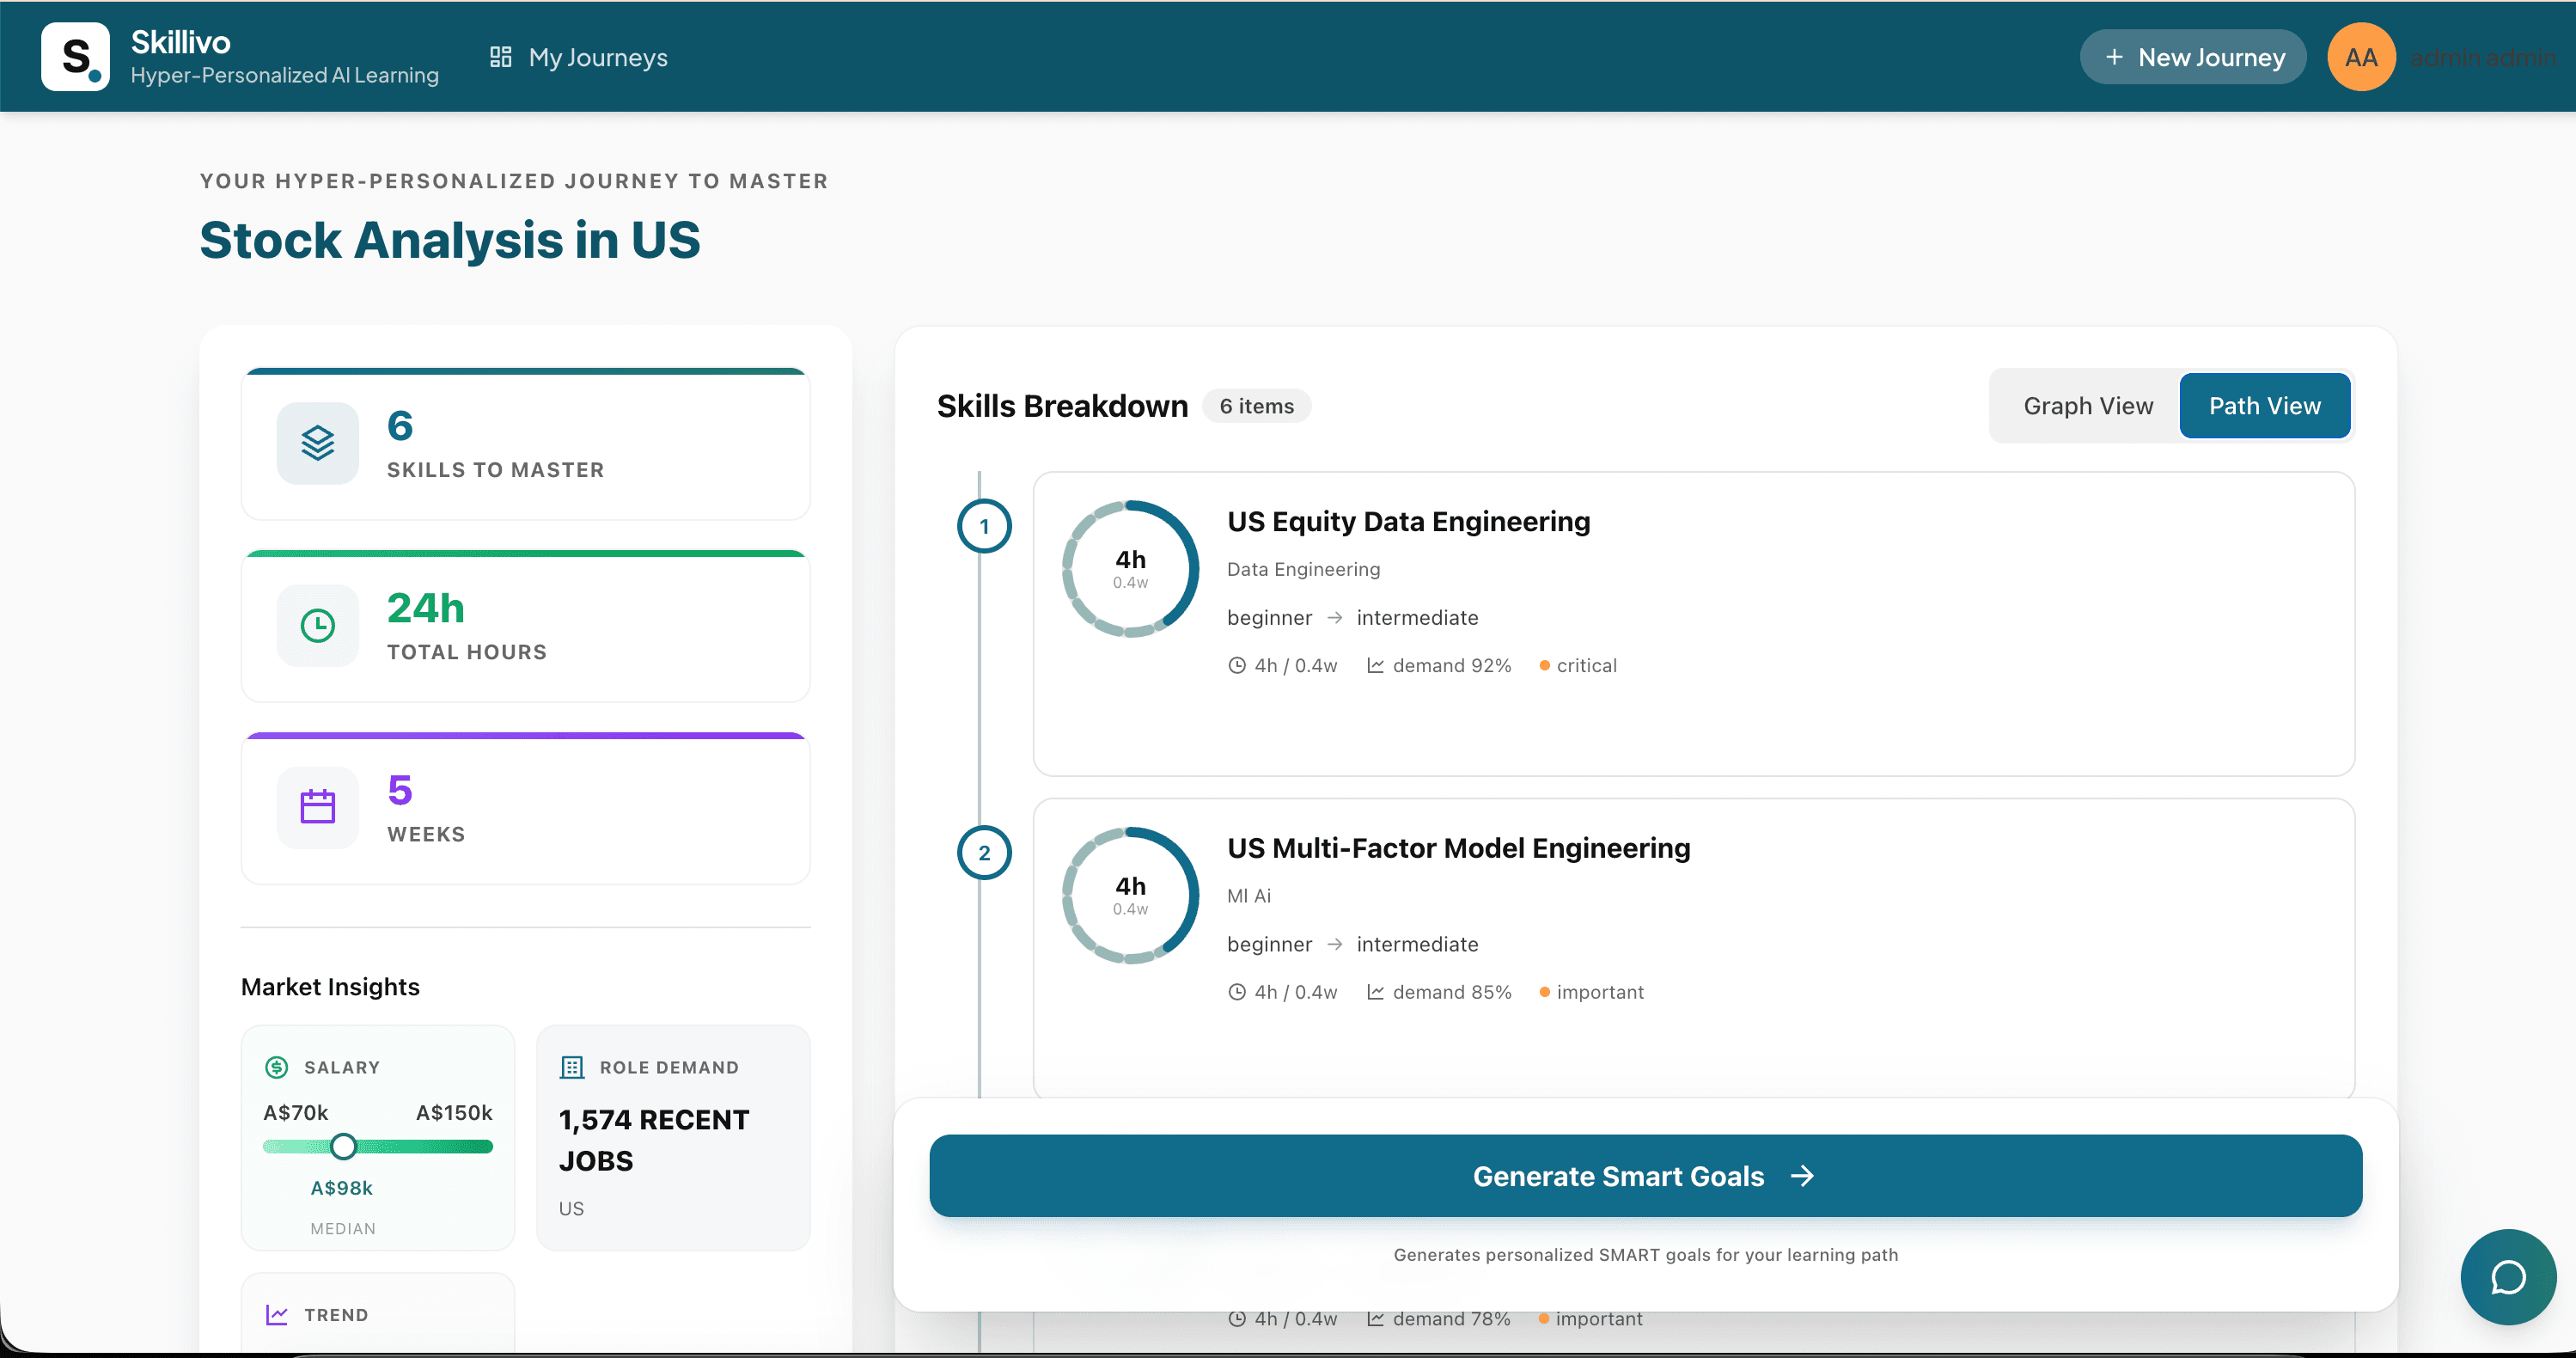Click the A$70k salary minimum
The width and height of the screenshot is (2576, 1358).
pos(296,1112)
